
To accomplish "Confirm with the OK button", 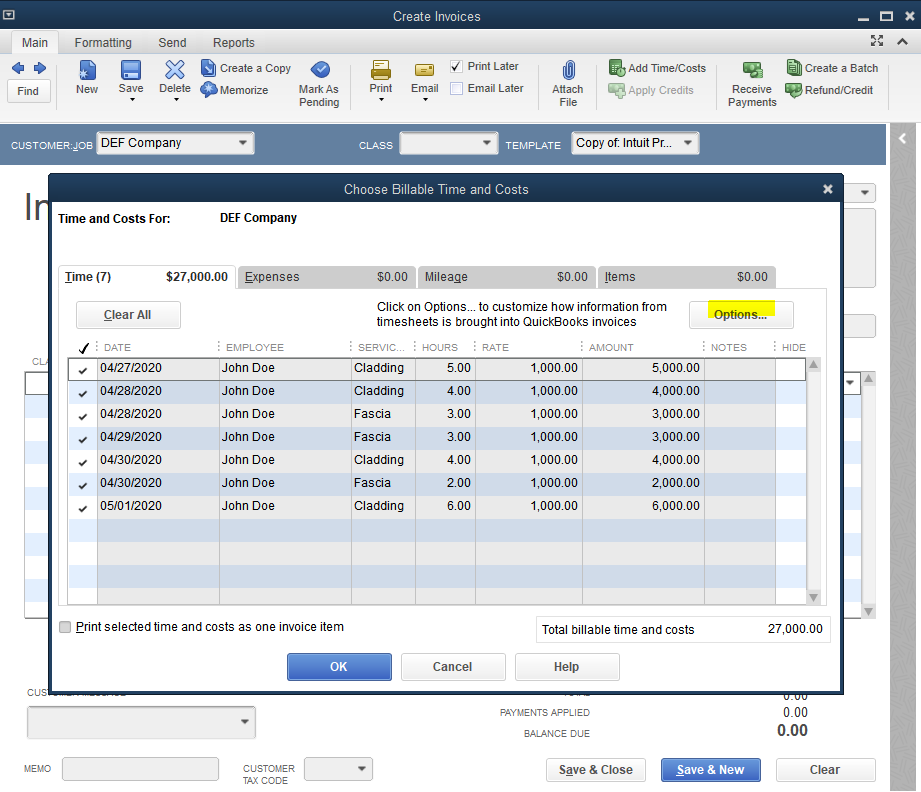I will [339, 667].
